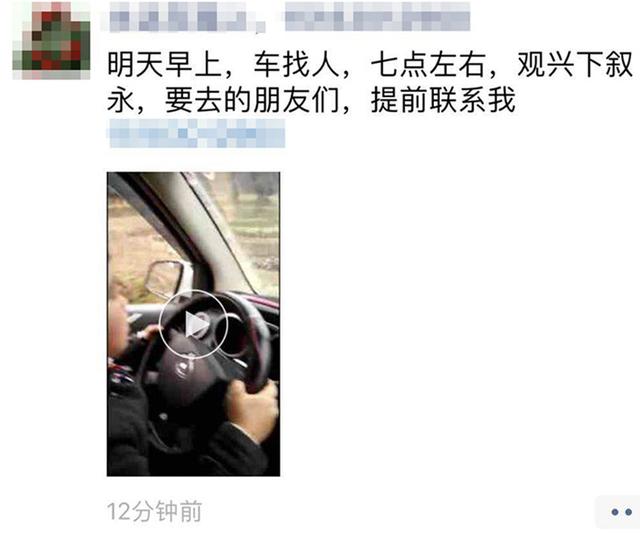Image resolution: width=640 pixels, height=534 pixels.
Task: Tap the text 提前联系我 in the post
Action: 443,100
